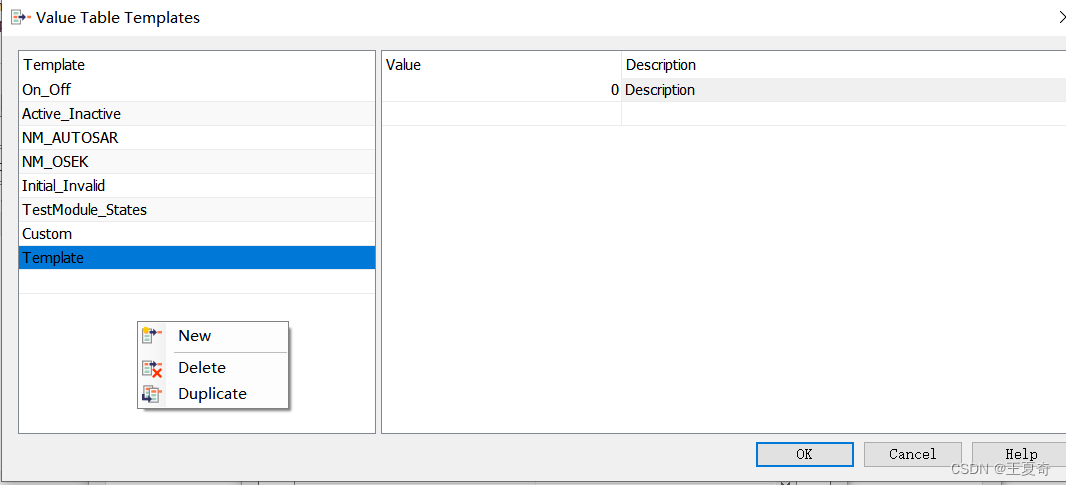Click the Value column header
The image size is (1066, 485).
[502, 65]
